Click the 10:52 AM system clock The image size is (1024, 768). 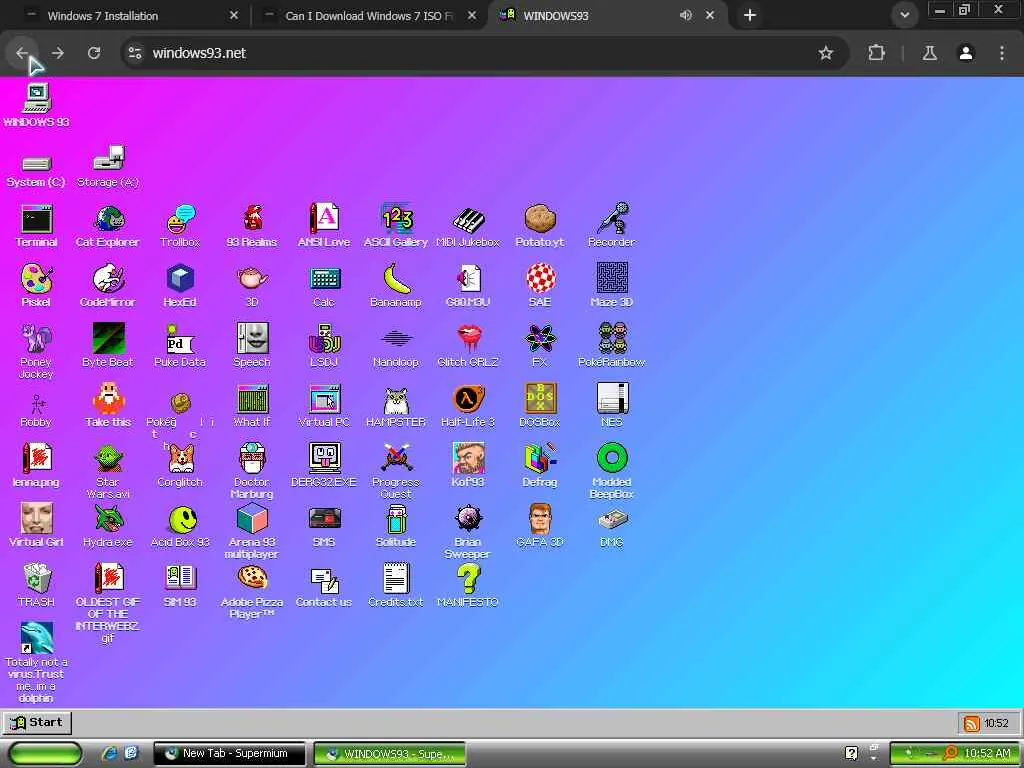[x=987, y=753]
